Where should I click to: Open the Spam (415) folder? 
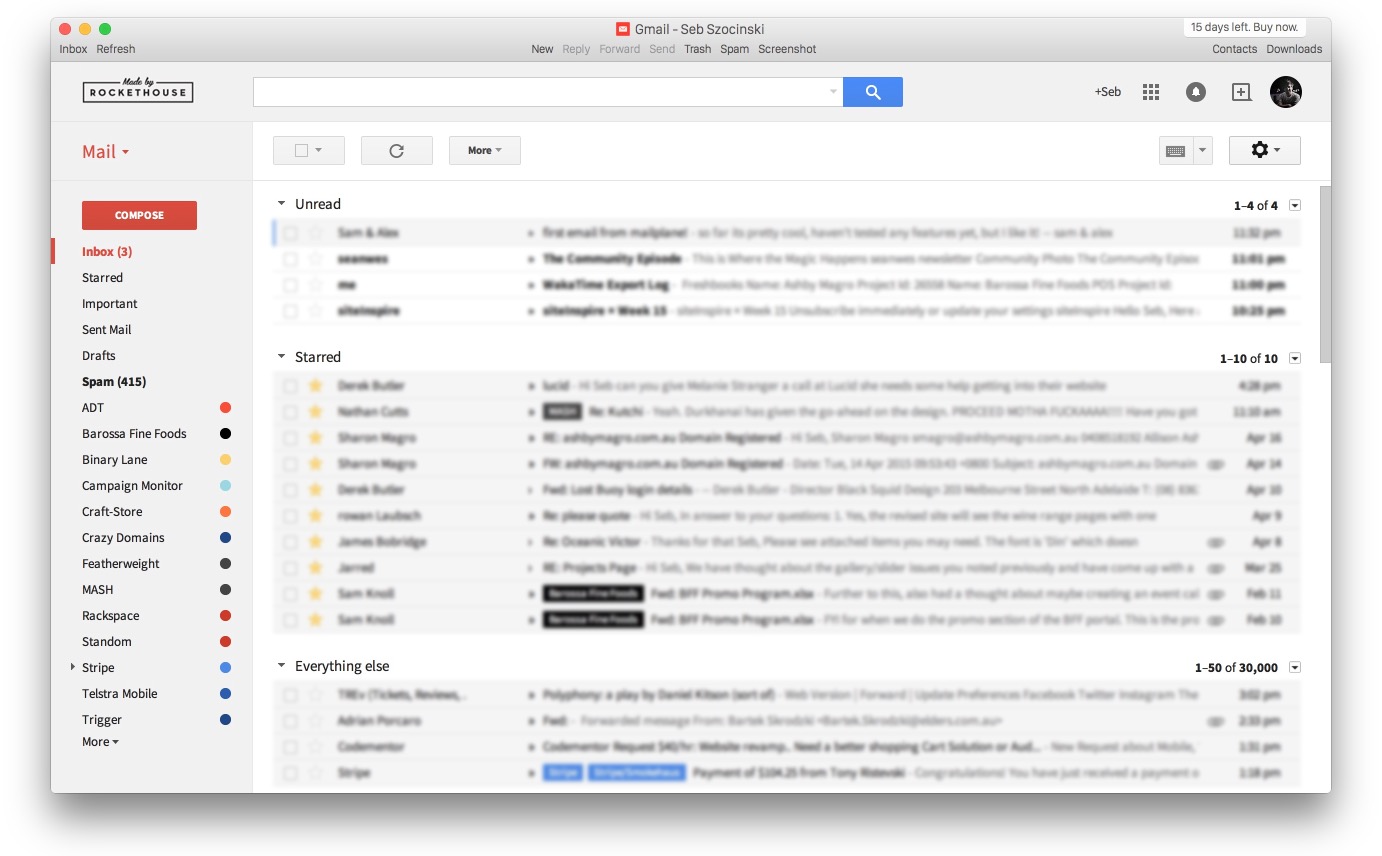point(112,382)
